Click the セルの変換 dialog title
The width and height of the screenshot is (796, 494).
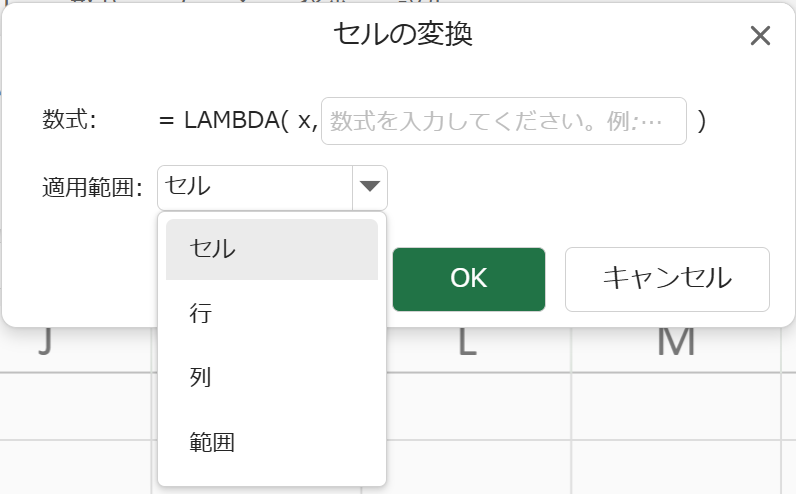[x=402, y=35]
